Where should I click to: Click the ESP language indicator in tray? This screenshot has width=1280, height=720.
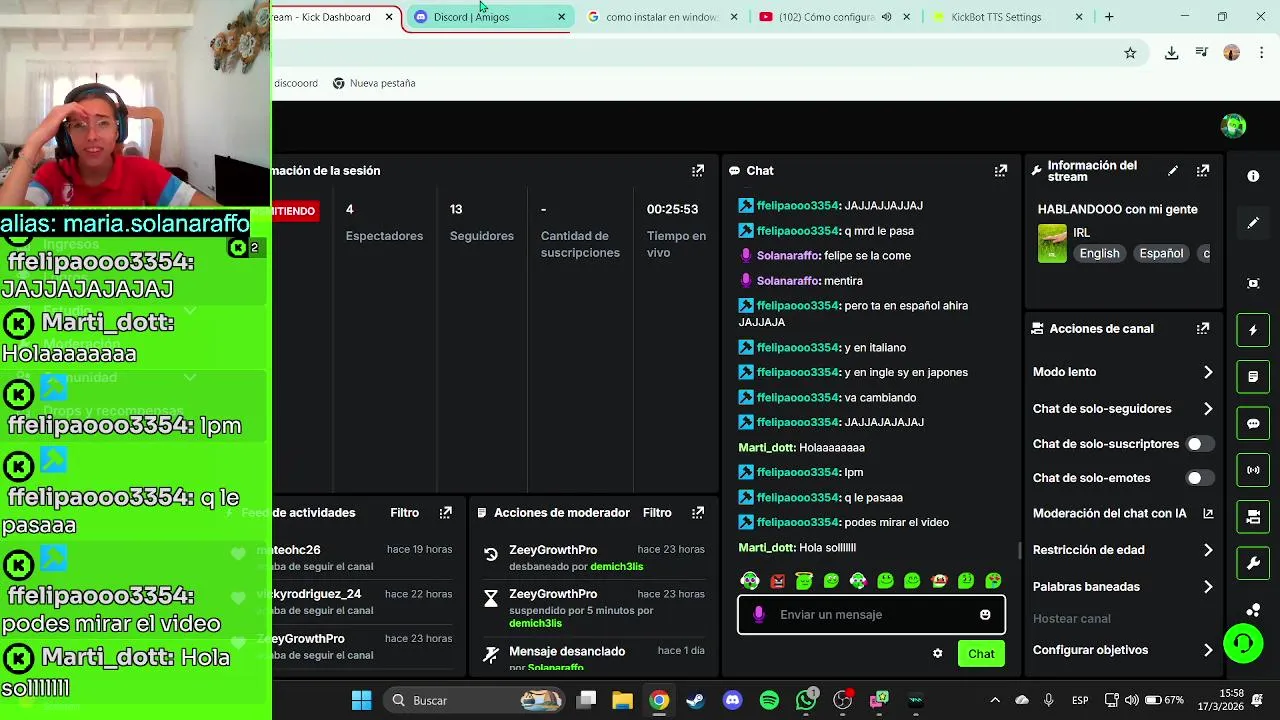click(1080, 700)
